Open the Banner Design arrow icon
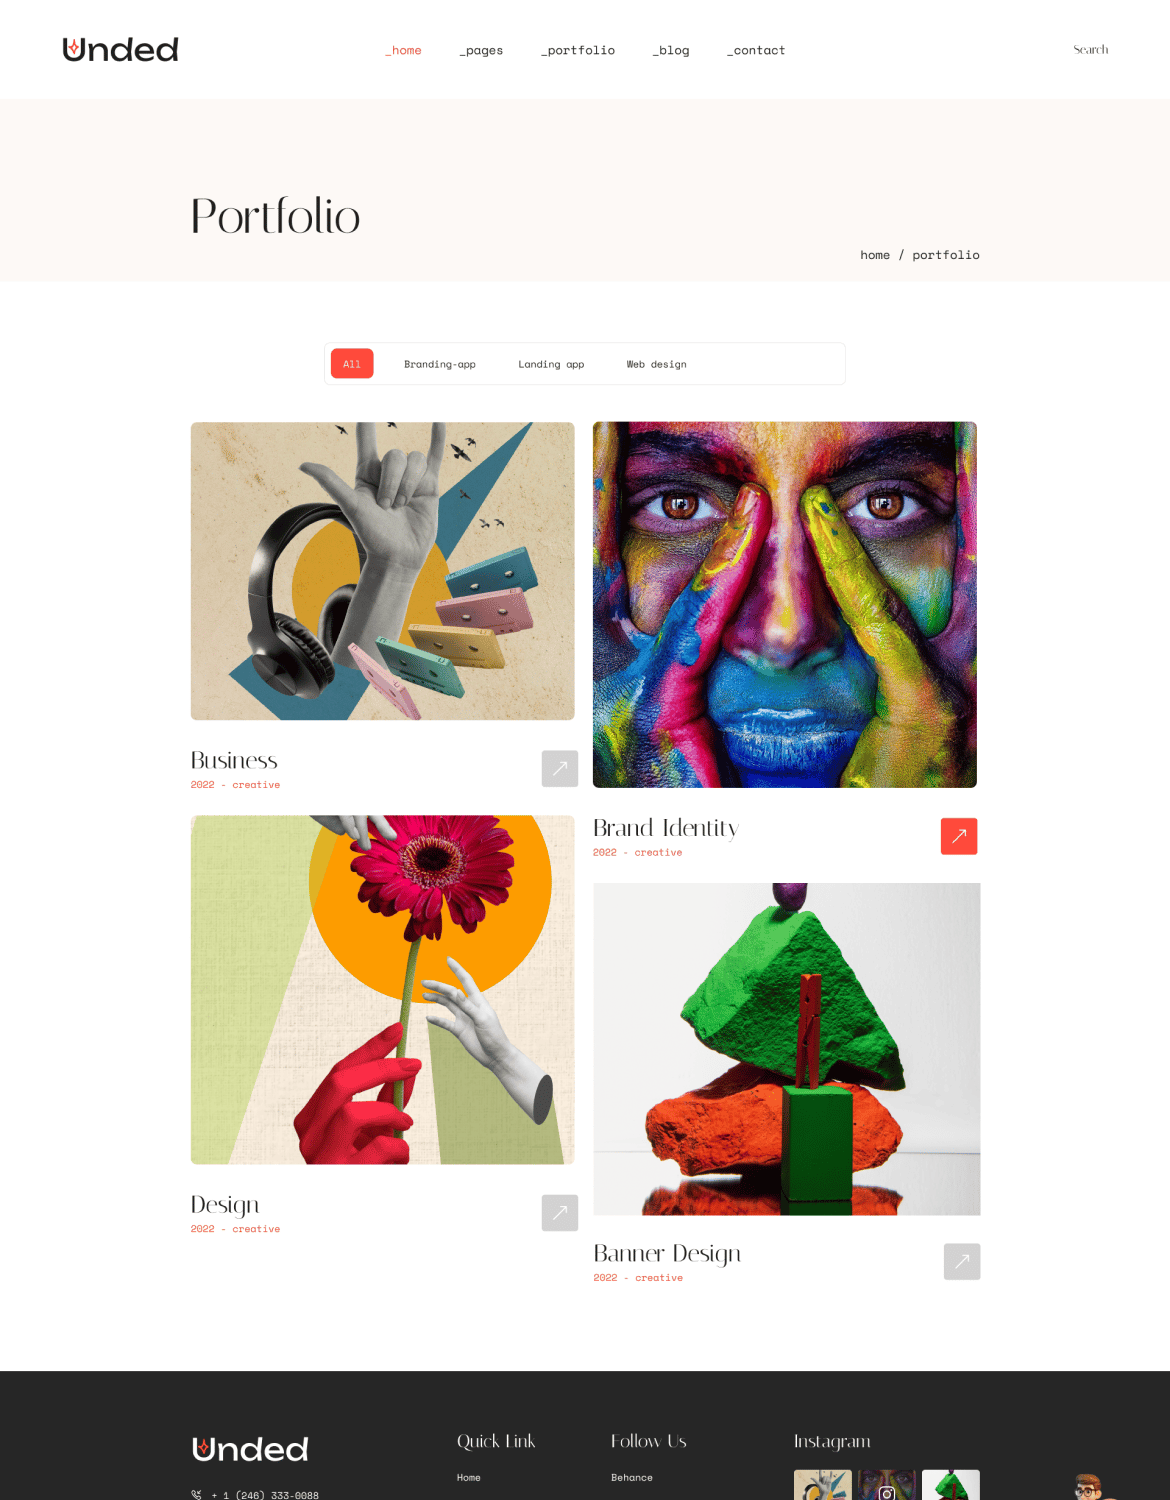 click(x=962, y=1261)
